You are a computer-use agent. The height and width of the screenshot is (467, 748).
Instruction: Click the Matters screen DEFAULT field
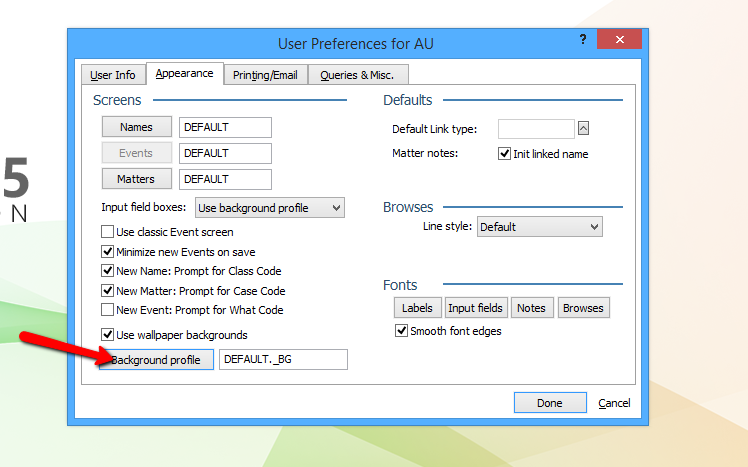225,179
